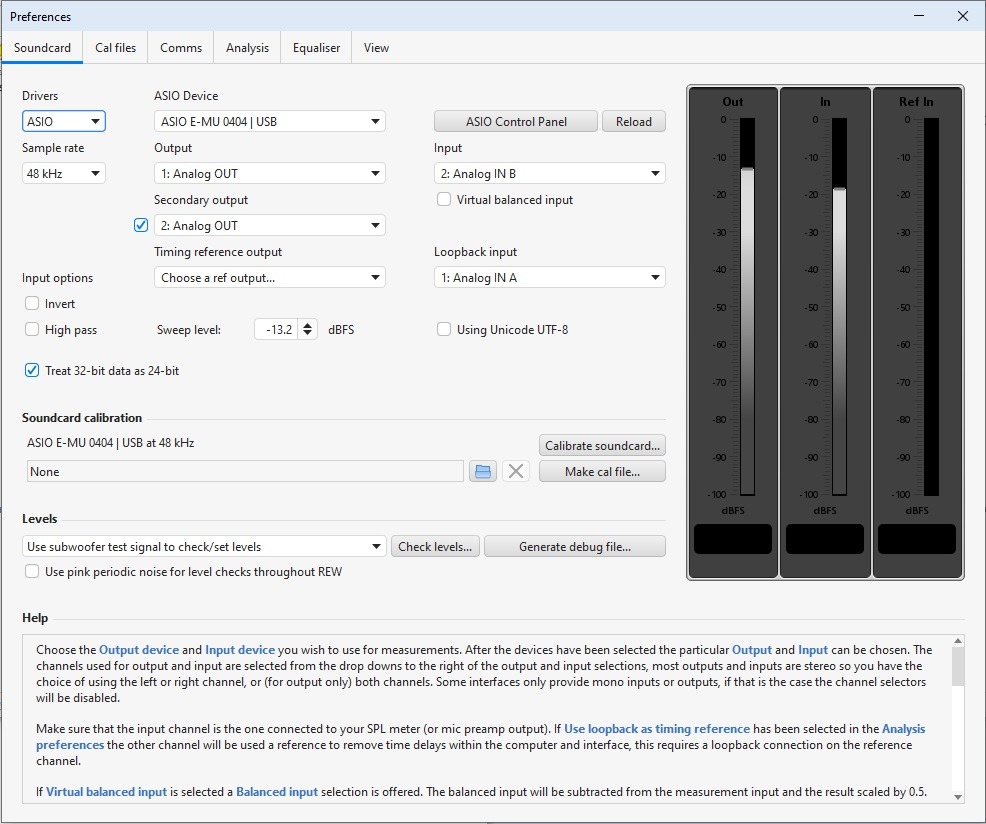
Task: Open the Output 1: Analog OUT dropdown
Action: [270, 173]
